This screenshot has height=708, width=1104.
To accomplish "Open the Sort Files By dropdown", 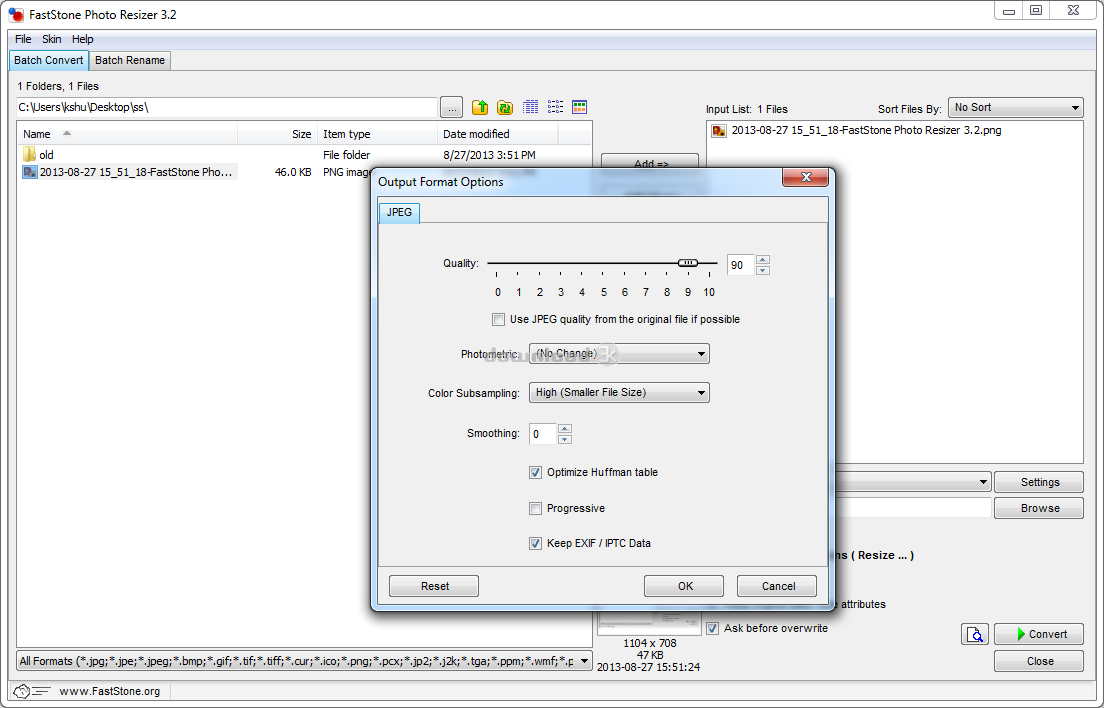I will 1015,108.
